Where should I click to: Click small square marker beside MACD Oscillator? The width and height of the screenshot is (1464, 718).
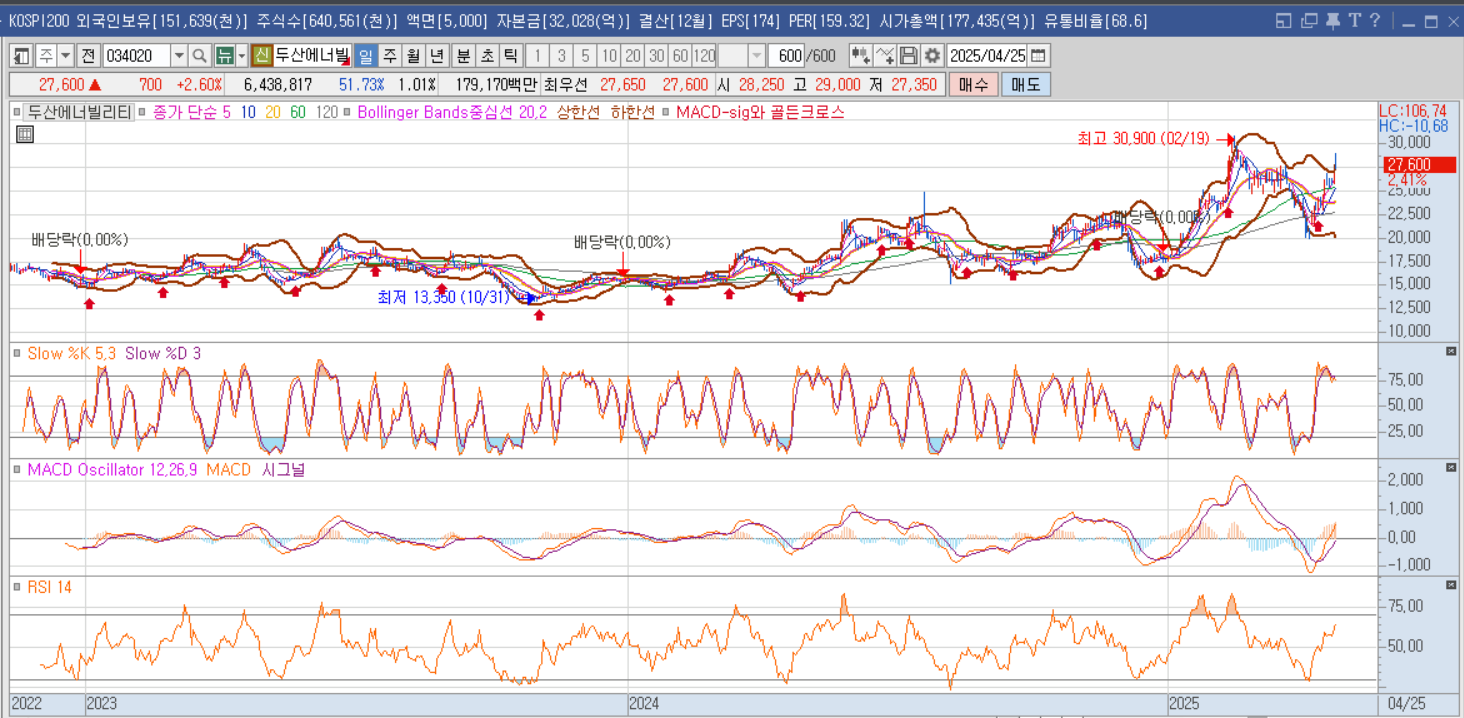point(18,470)
